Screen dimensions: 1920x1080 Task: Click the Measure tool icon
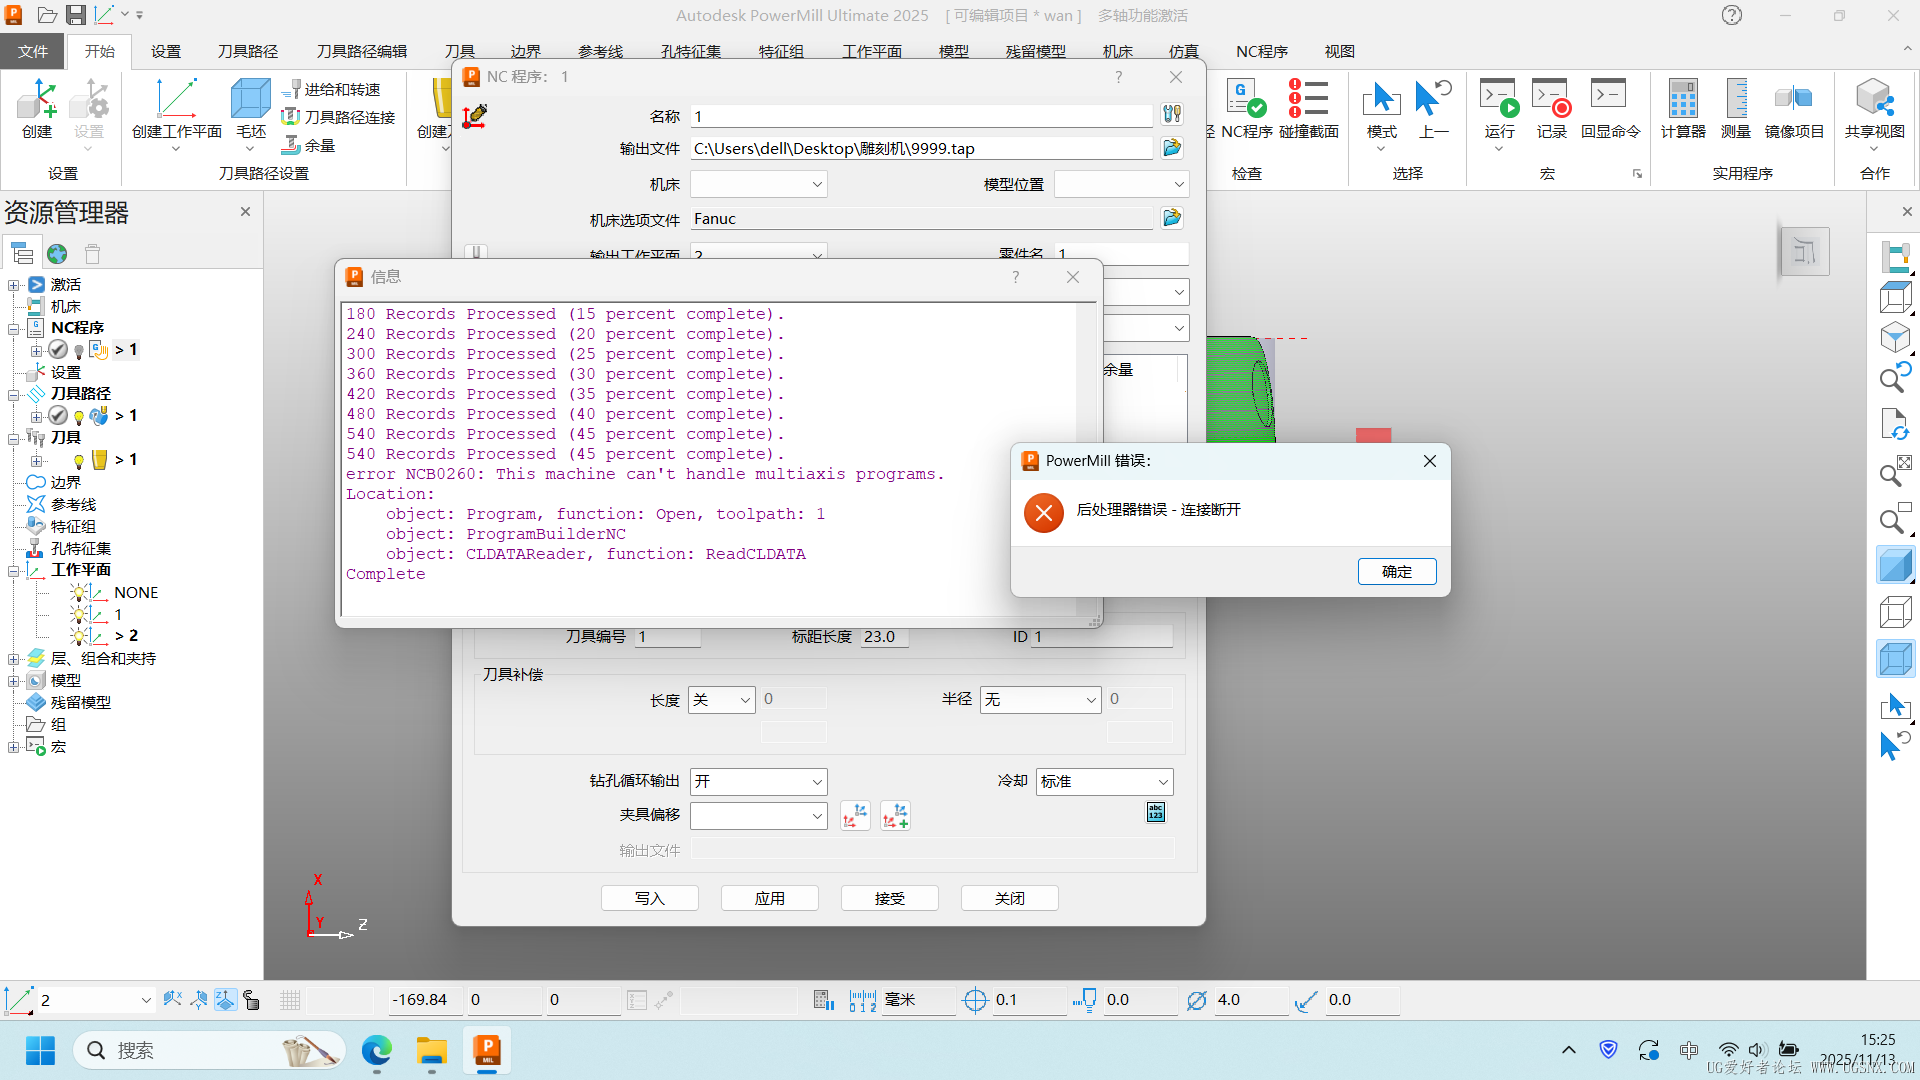pos(1735,100)
